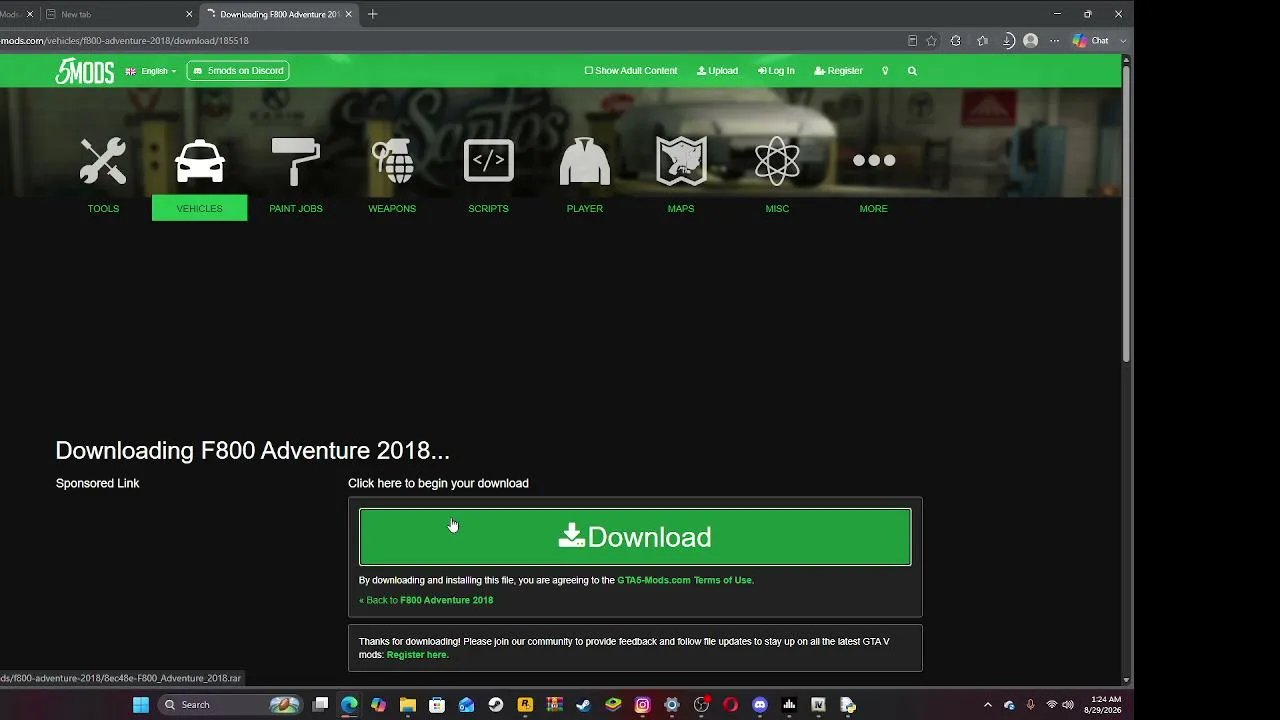Click the Weapons category label

point(392,209)
